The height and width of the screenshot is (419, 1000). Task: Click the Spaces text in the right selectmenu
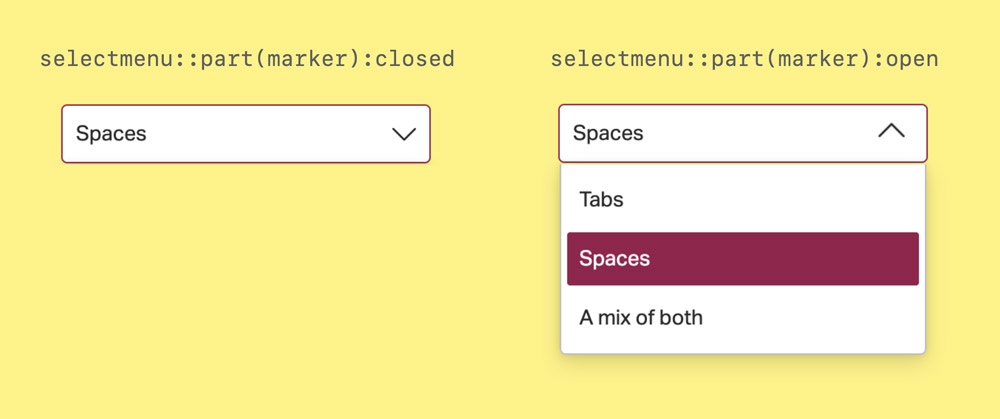[608, 133]
